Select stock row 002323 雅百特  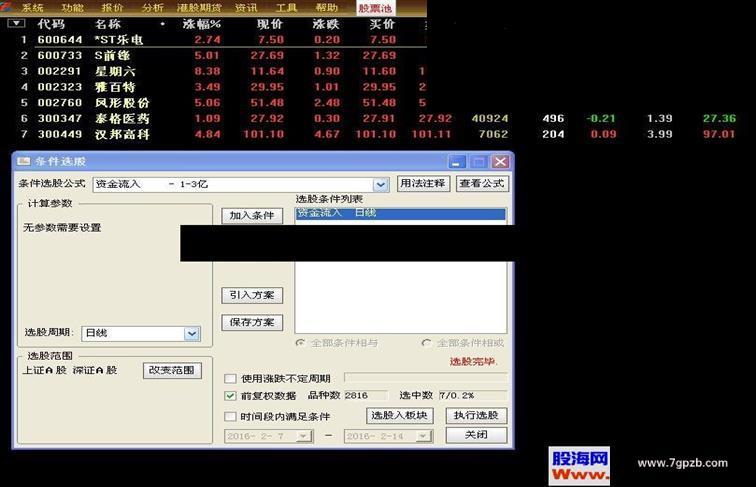(213, 87)
